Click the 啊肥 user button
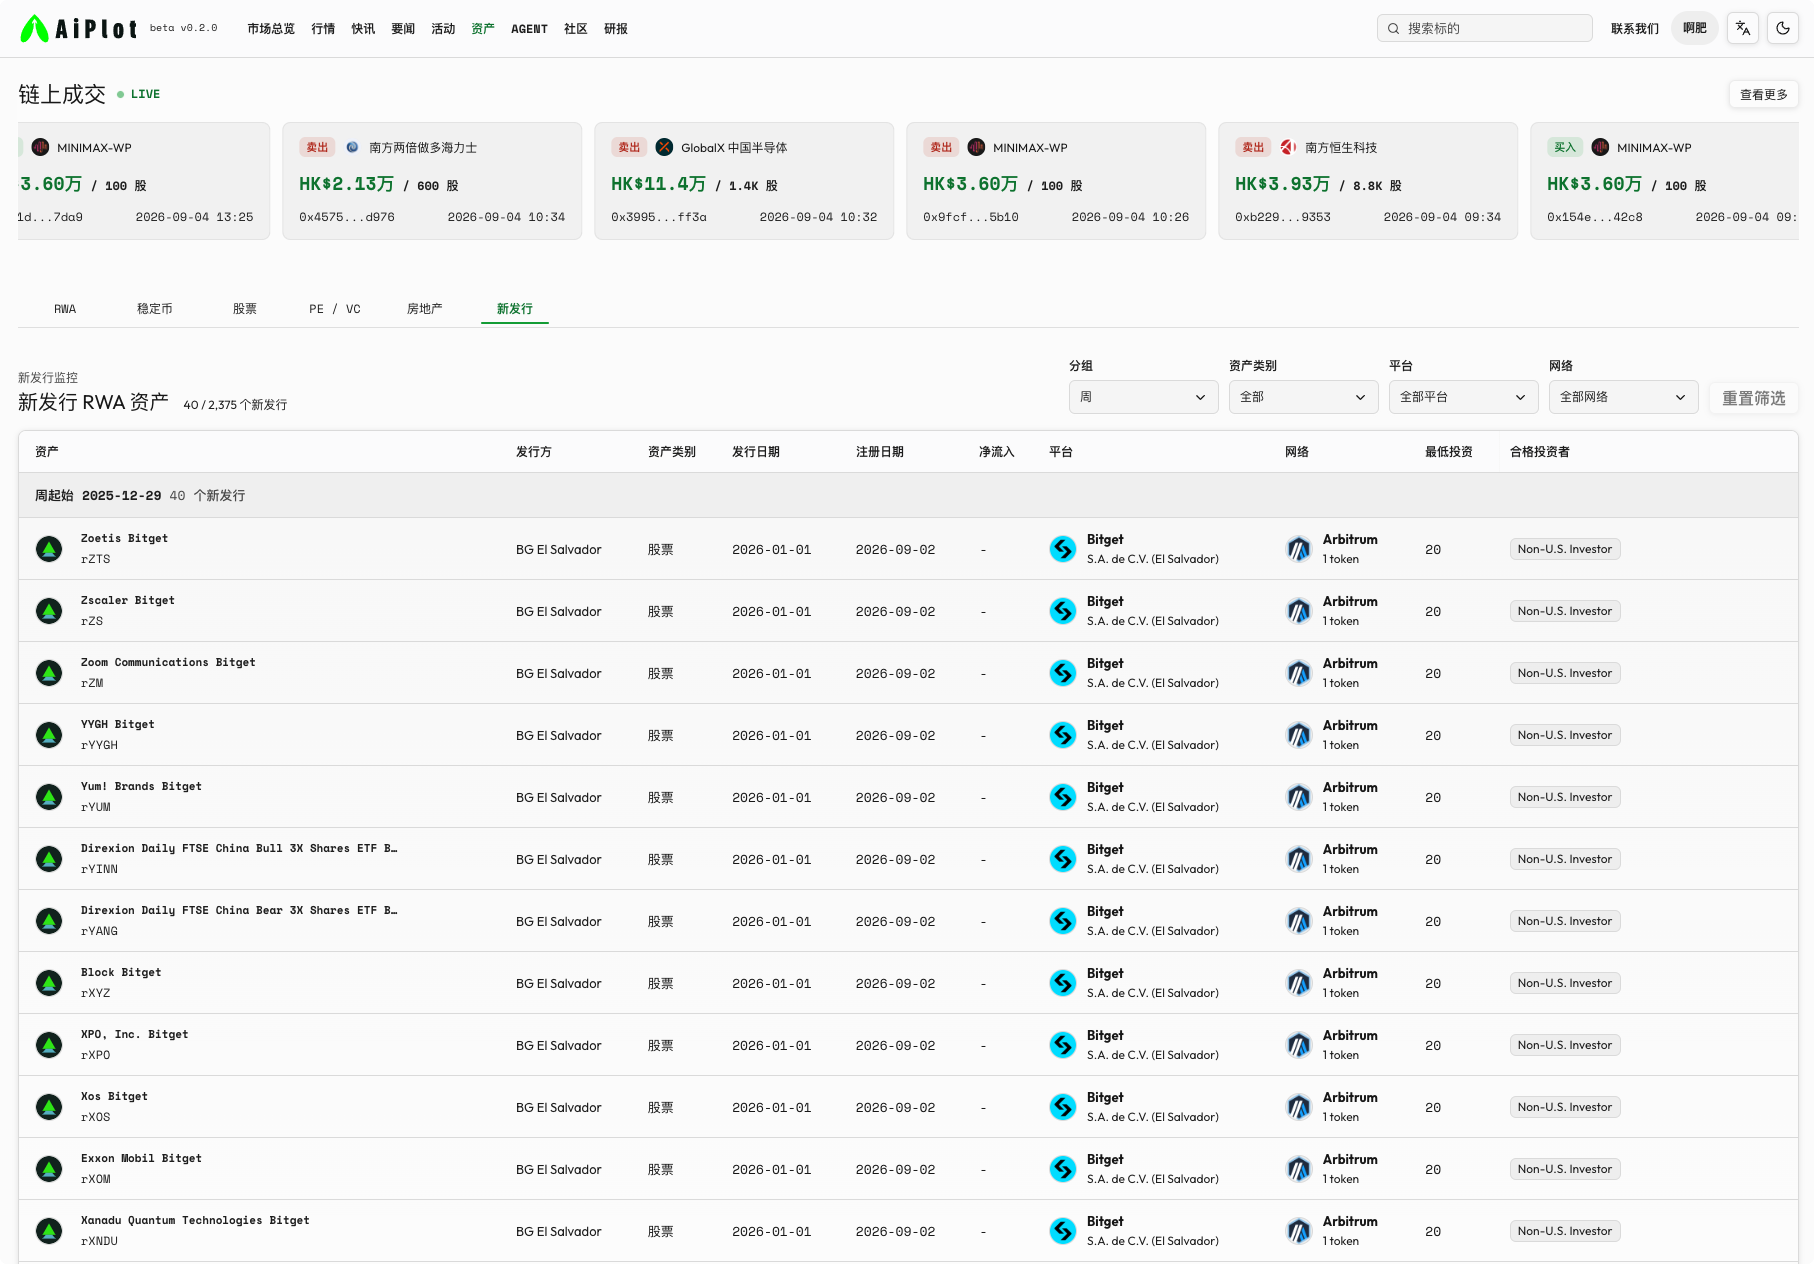 [1695, 28]
